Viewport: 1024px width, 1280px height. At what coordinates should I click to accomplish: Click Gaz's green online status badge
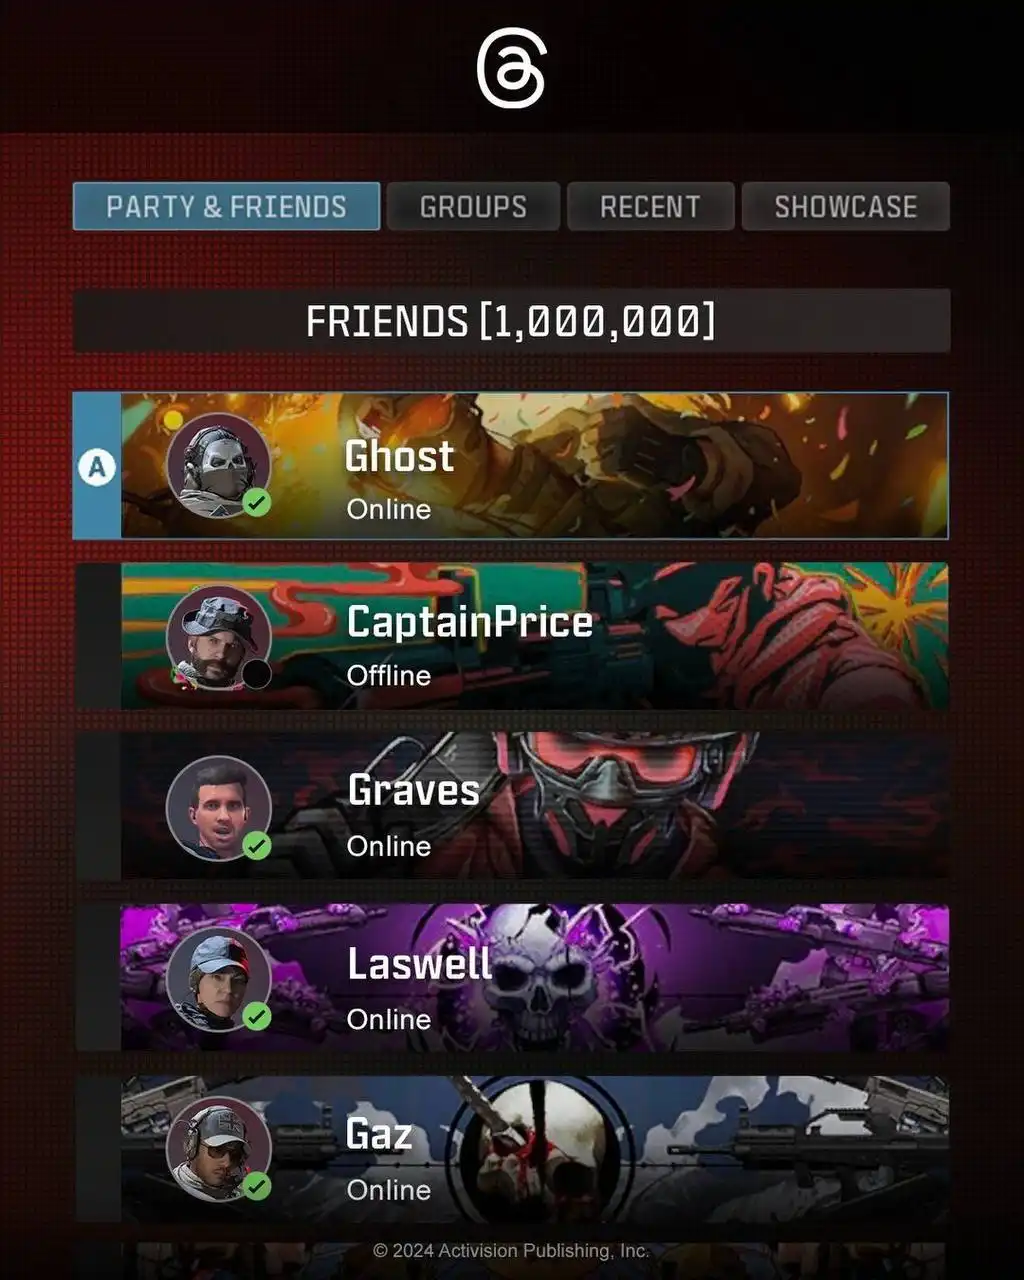[x=257, y=1187]
